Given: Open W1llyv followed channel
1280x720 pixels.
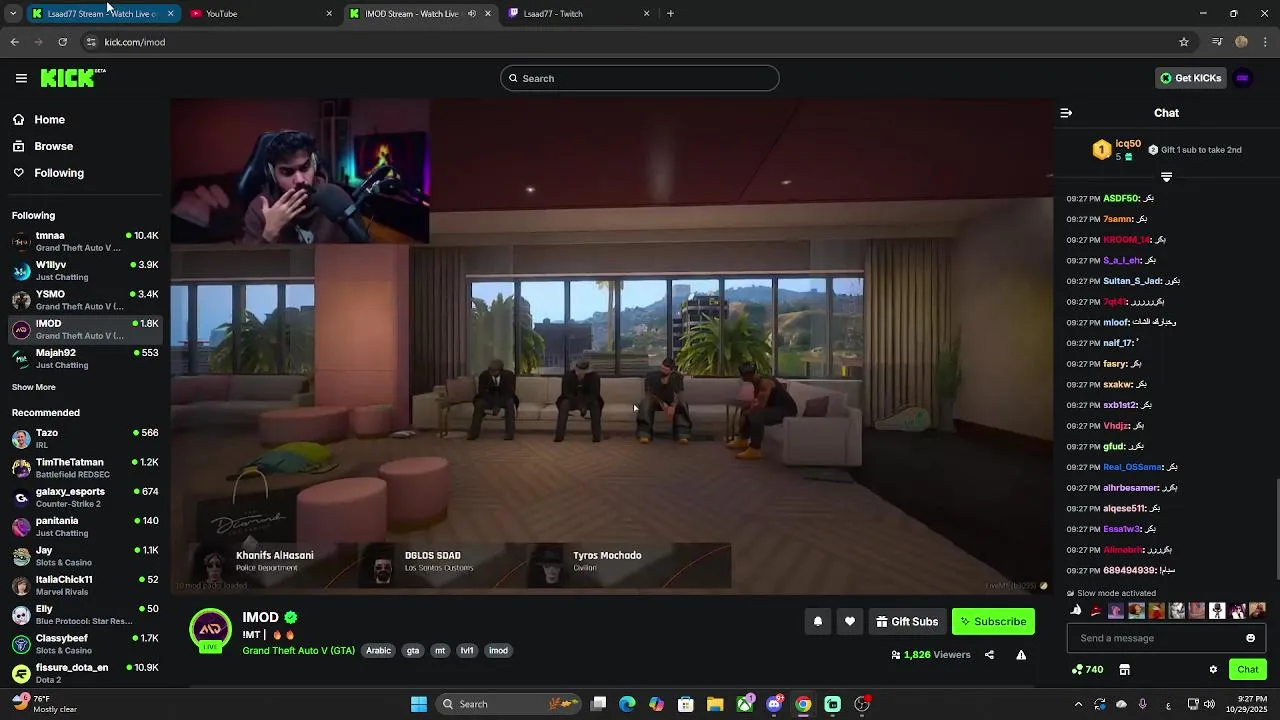Looking at the screenshot, I should tap(85, 271).
